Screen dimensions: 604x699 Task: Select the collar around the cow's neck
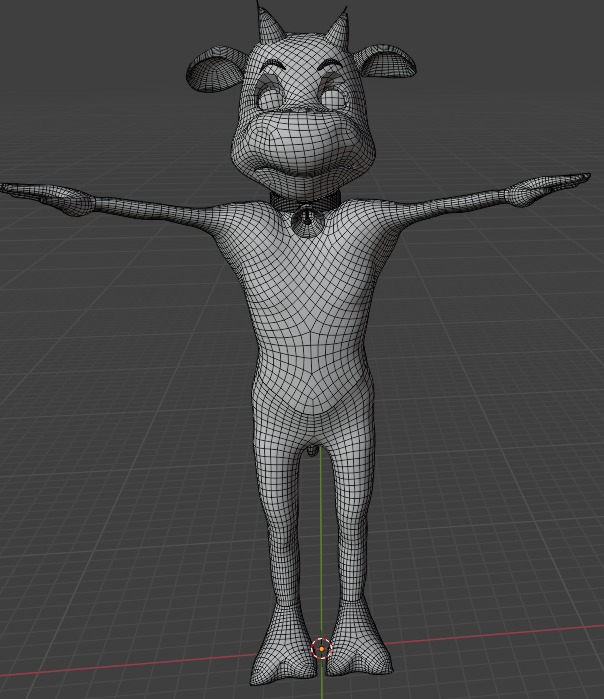click(305, 200)
